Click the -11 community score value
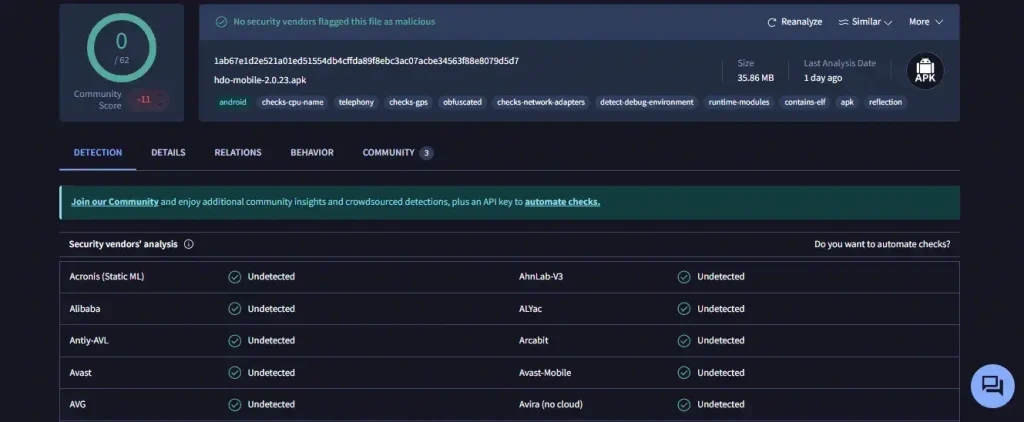This screenshot has height=422, width=1024. click(144, 100)
